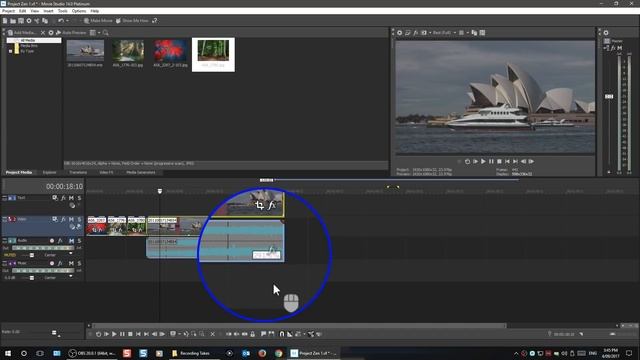Select All Media in the media tree

click(28, 40)
